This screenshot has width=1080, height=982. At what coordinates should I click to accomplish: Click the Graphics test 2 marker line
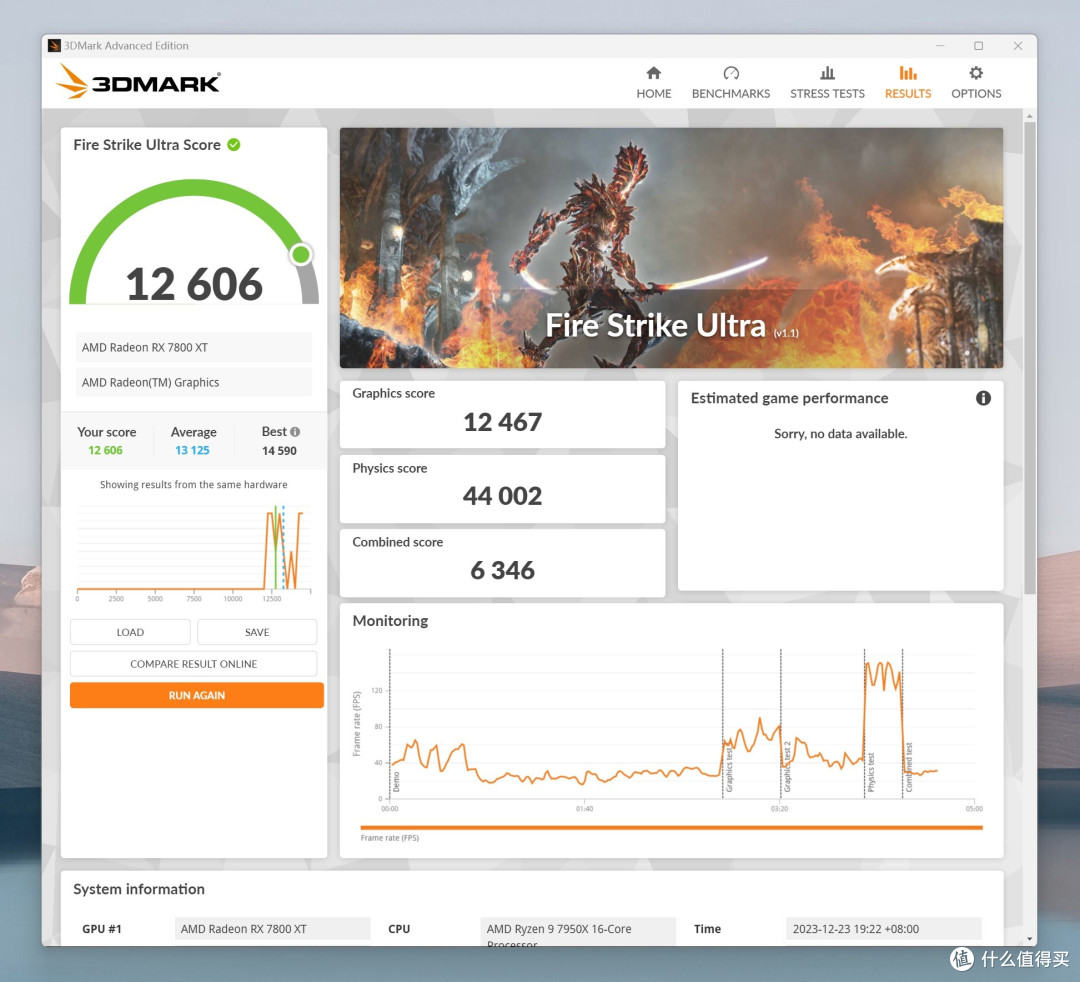pyautogui.click(x=780, y=723)
